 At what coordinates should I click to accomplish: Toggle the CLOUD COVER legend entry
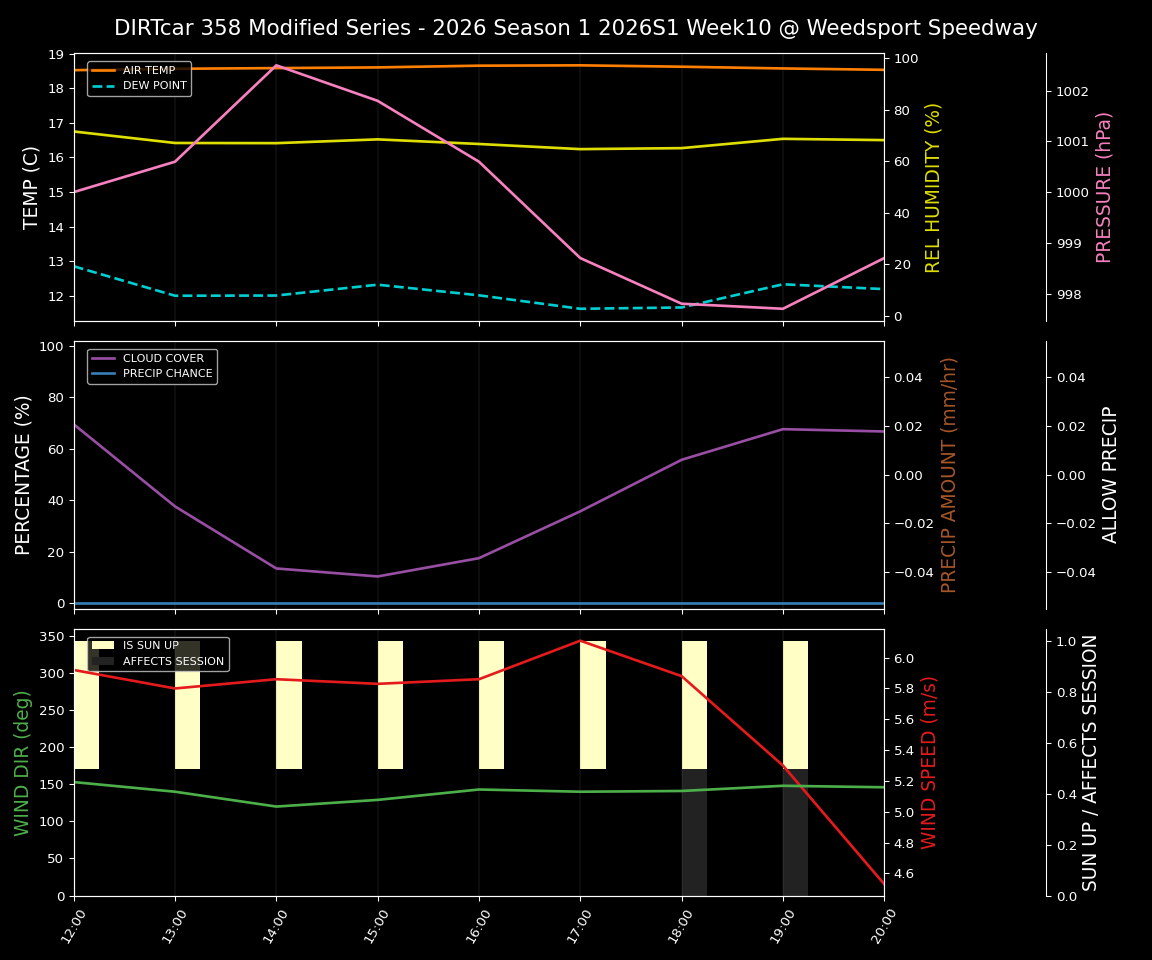161,358
